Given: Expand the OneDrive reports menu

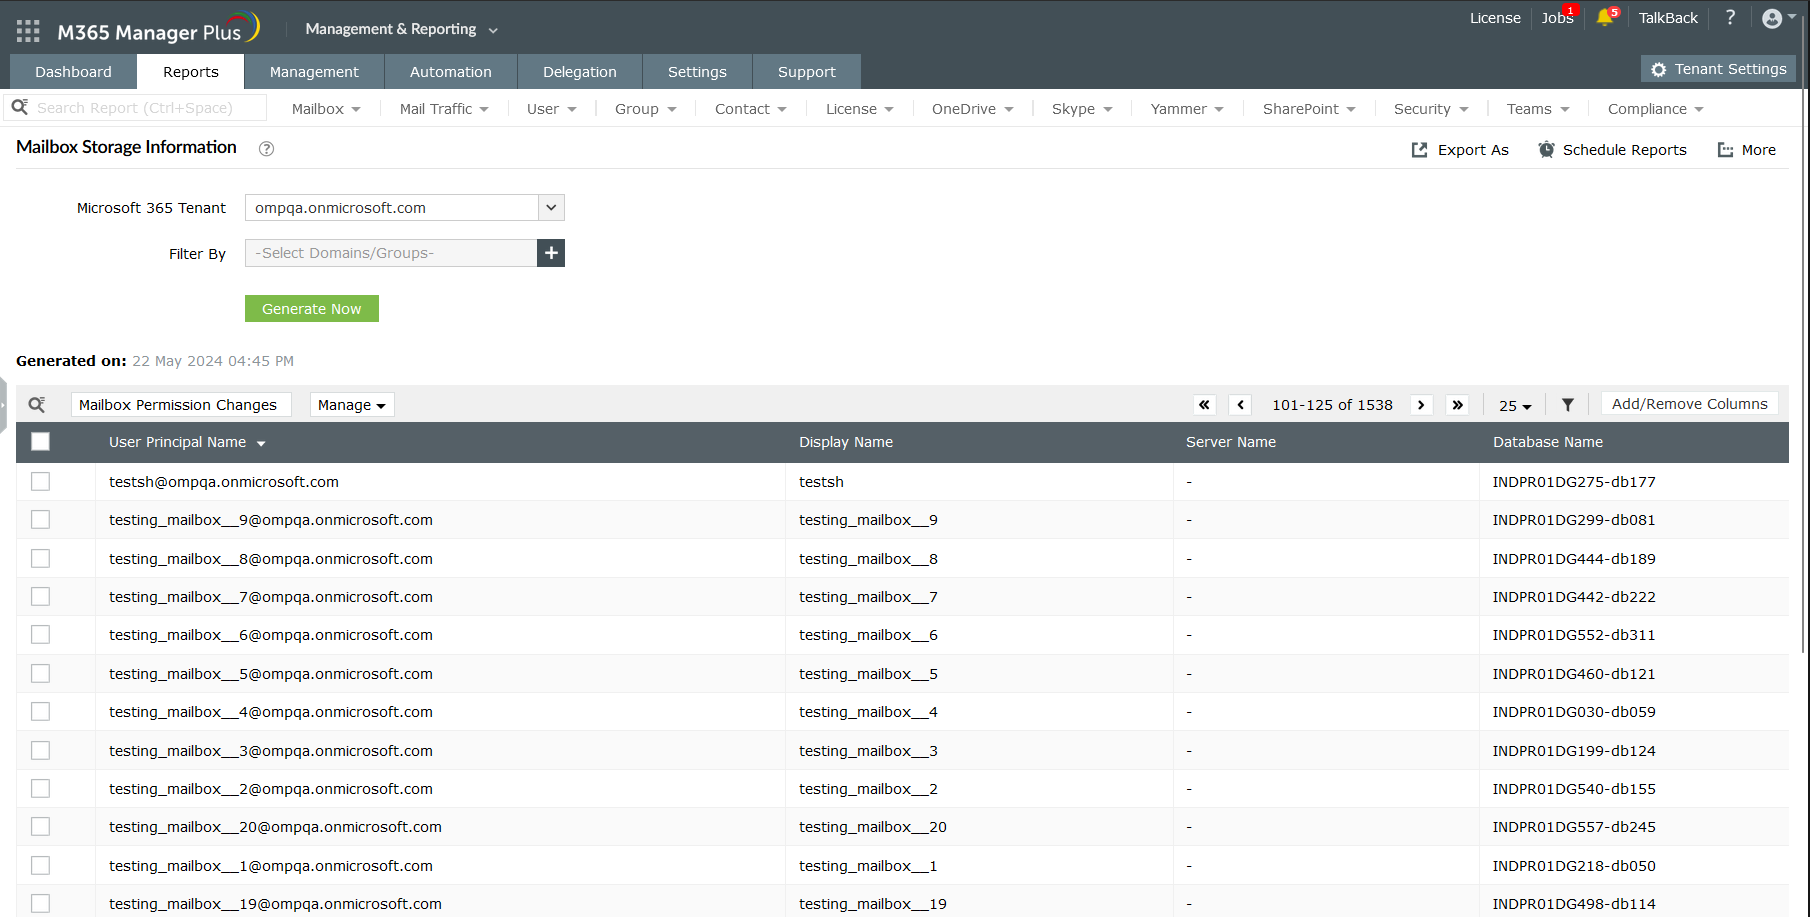Looking at the screenshot, I should 972,109.
